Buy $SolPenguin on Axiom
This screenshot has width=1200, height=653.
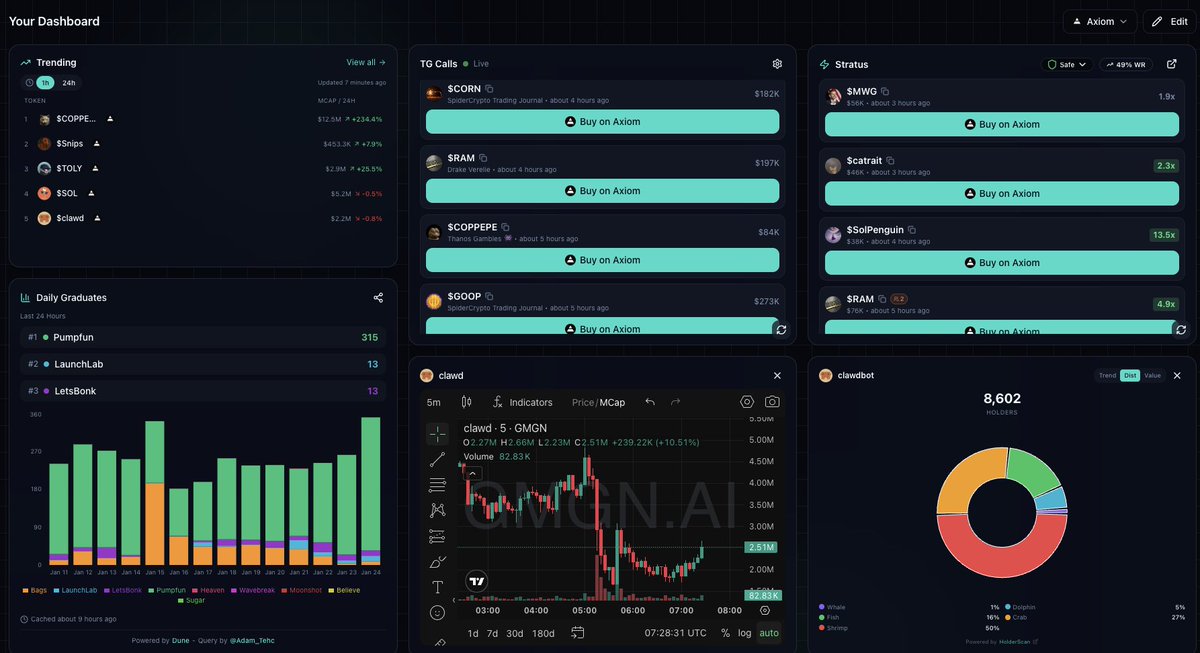1001,263
